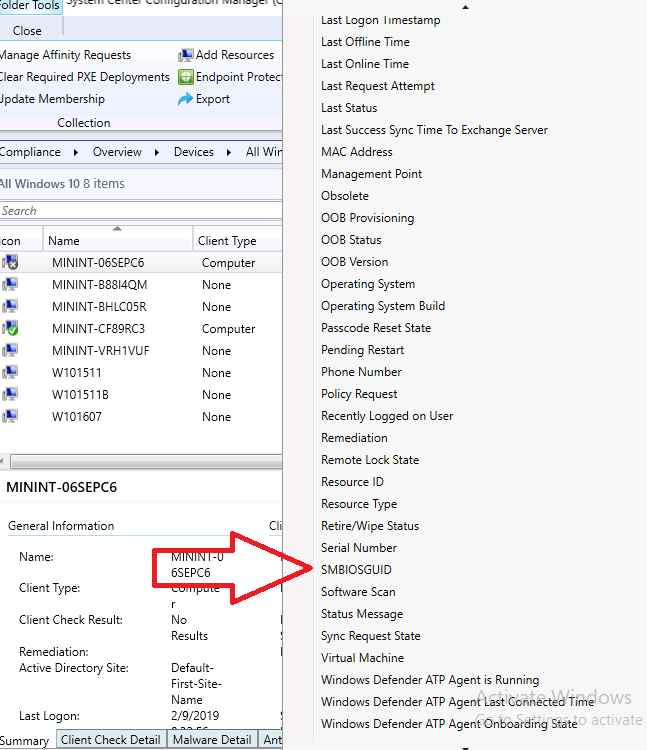Image resolution: width=647 pixels, height=750 pixels.
Task: Click Overview in the breadcrumb
Action: pos(117,152)
